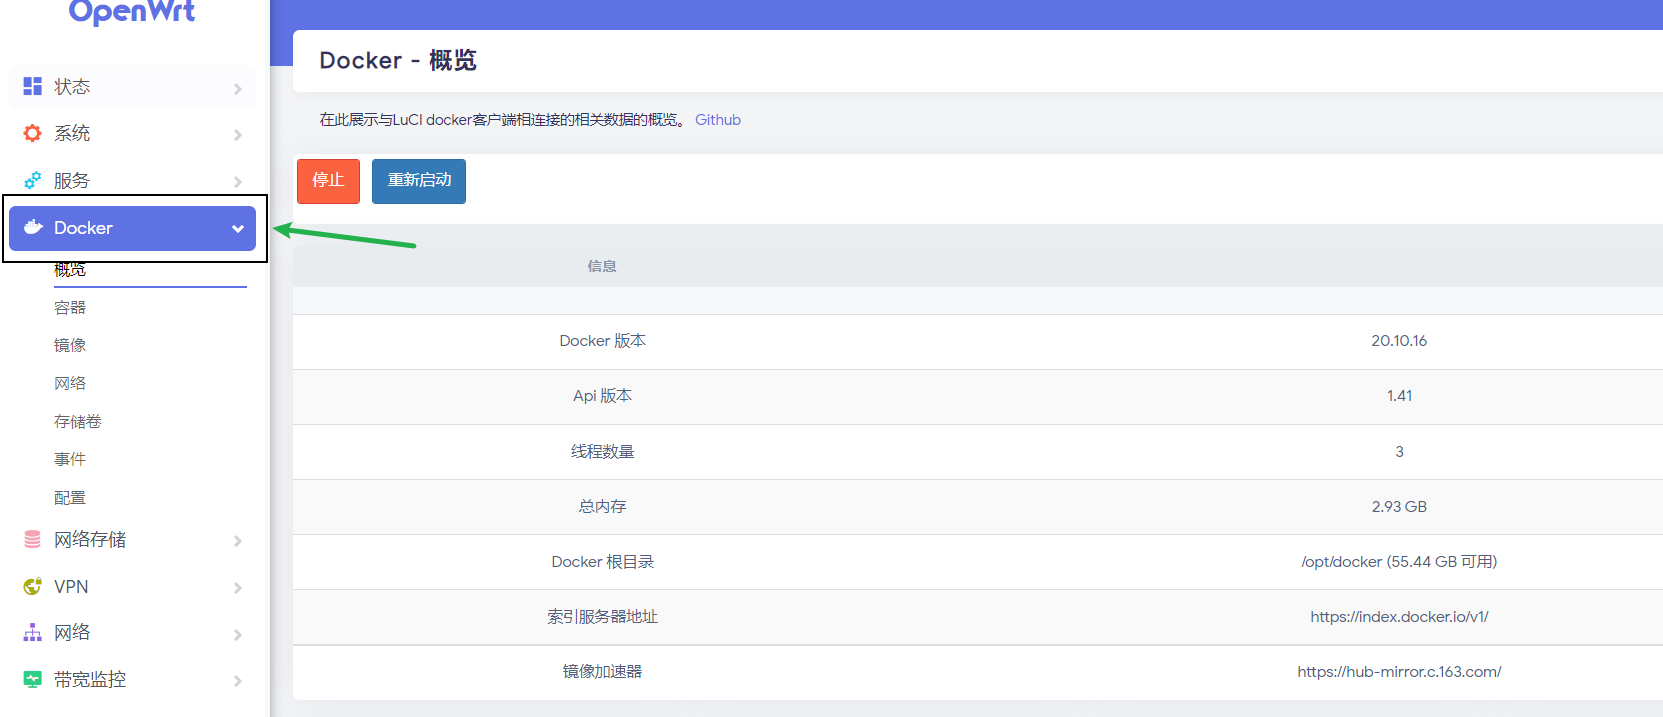Go to the 存储卷 volumes page
Image resolution: width=1663 pixels, height=717 pixels.
pyautogui.click(x=78, y=422)
